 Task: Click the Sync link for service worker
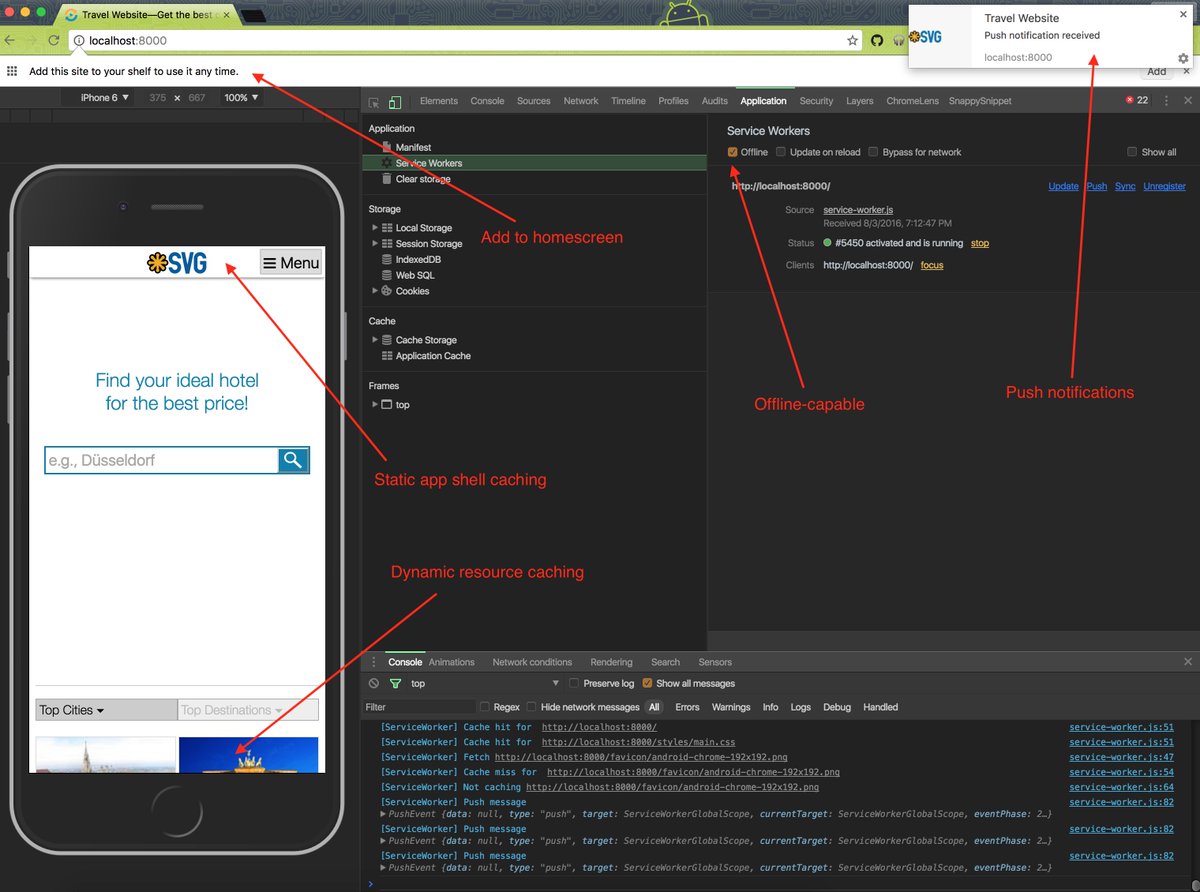tap(1125, 186)
